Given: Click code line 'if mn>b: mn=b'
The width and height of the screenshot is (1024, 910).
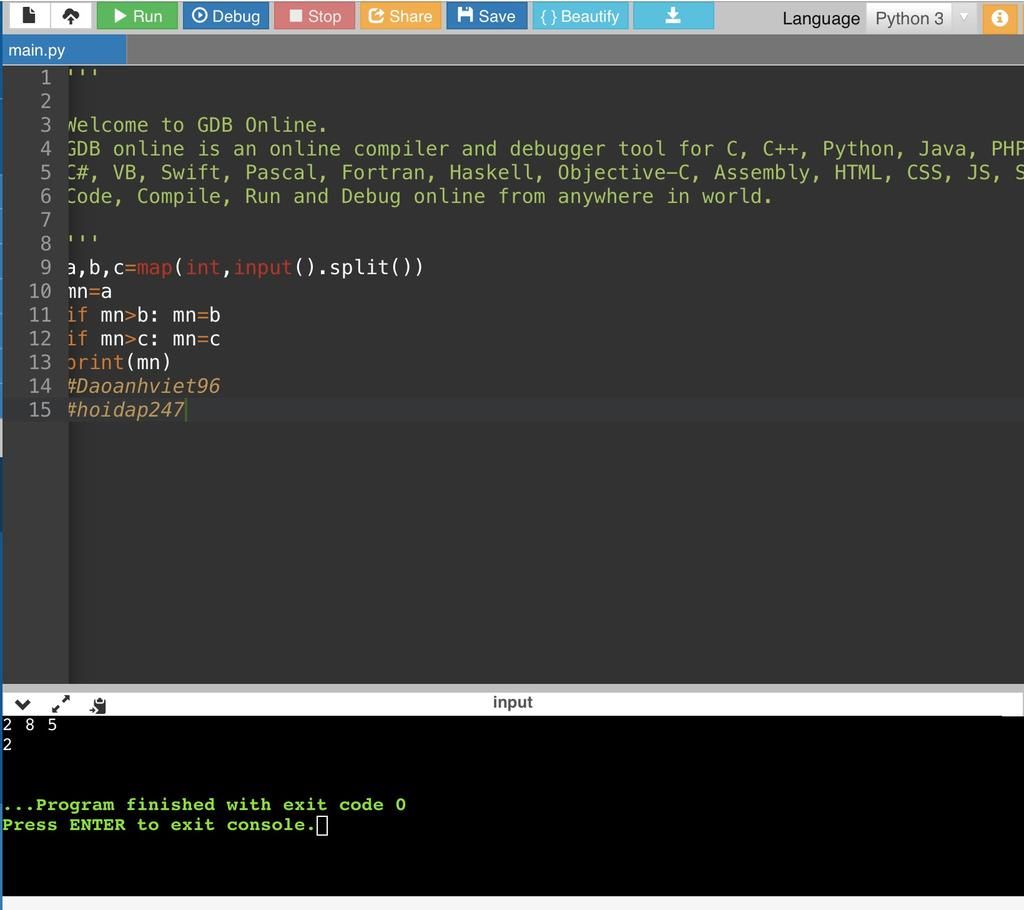Looking at the screenshot, I should coord(144,315).
